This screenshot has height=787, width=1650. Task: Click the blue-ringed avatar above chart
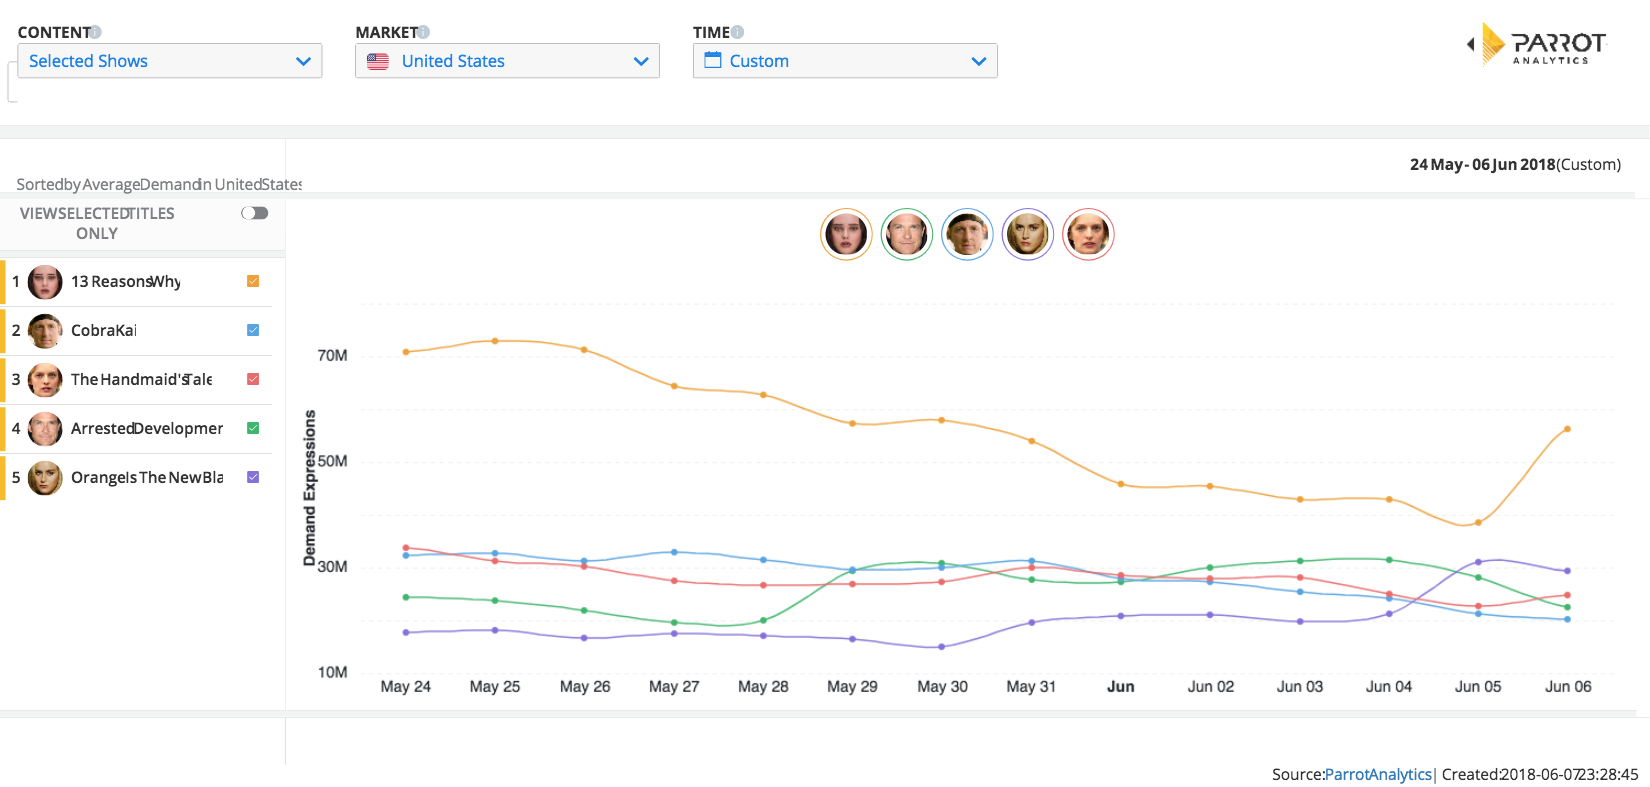coord(967,235)
